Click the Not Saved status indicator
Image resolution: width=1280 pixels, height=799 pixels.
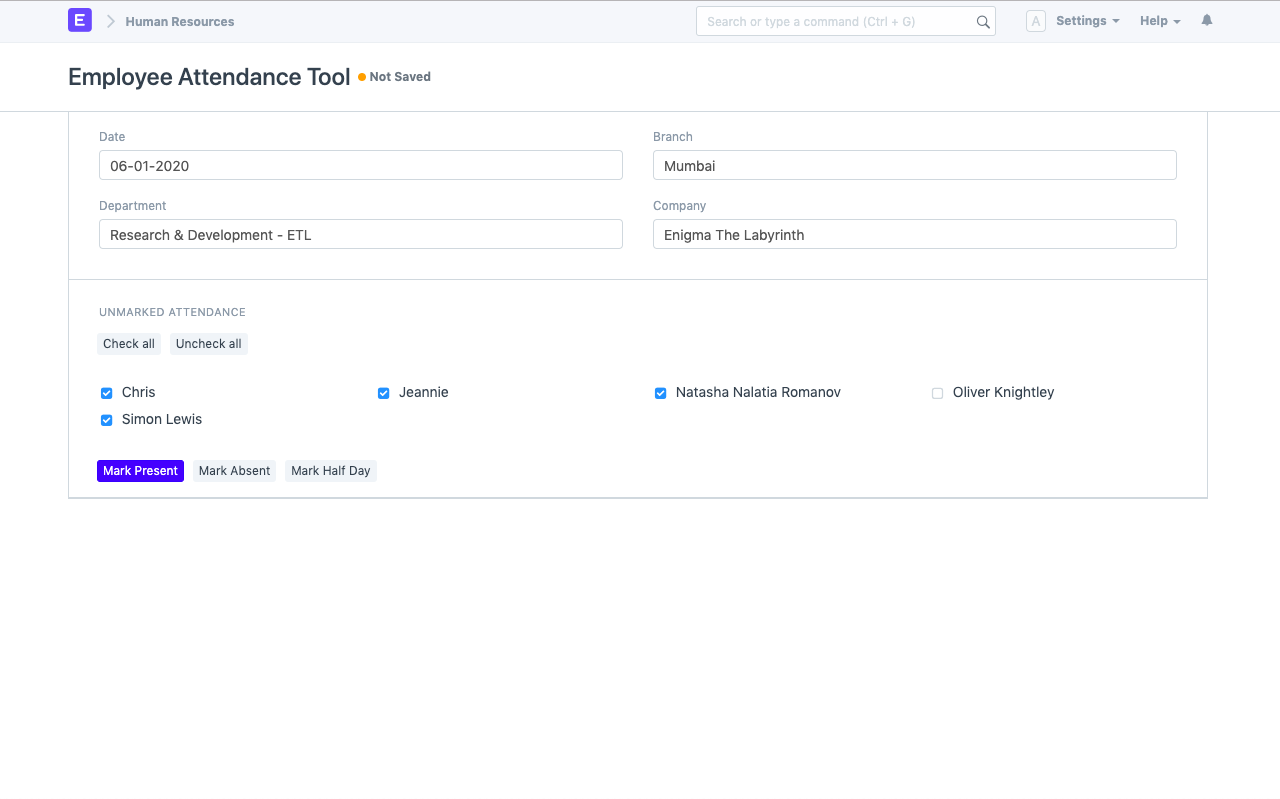click(395, 77)
